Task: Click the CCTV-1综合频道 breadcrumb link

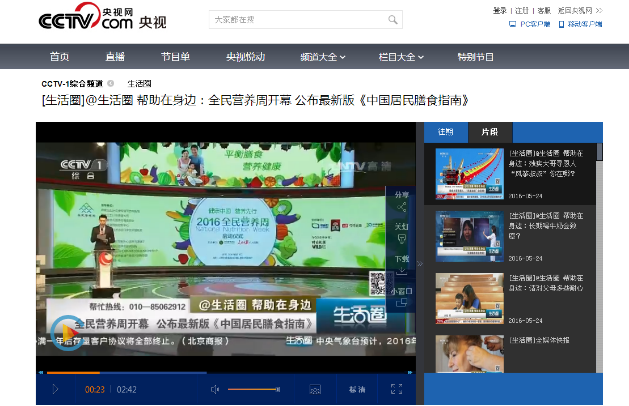Action: coord(70,83)
